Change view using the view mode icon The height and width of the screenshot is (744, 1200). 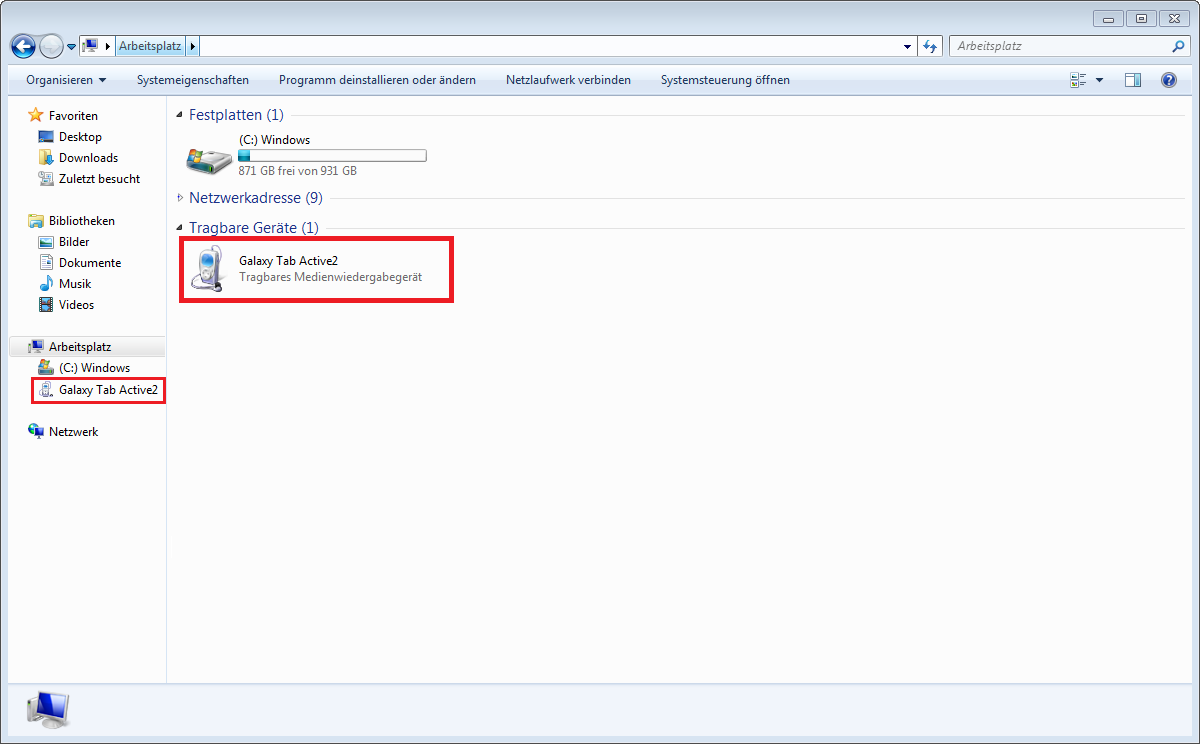[1078, 80]
